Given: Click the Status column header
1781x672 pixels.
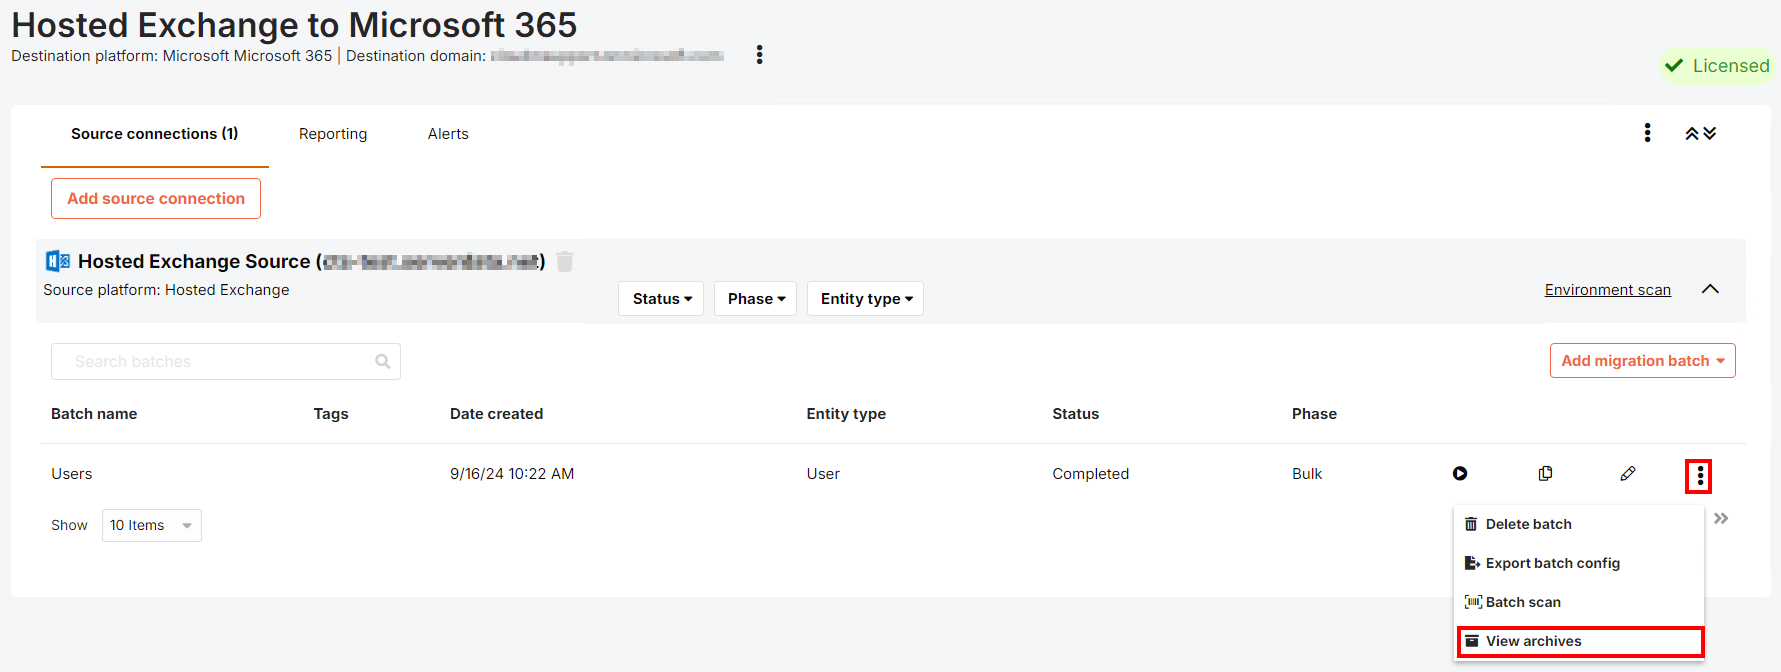Looking at the screenshot, I should click(x=1075, y=414).
